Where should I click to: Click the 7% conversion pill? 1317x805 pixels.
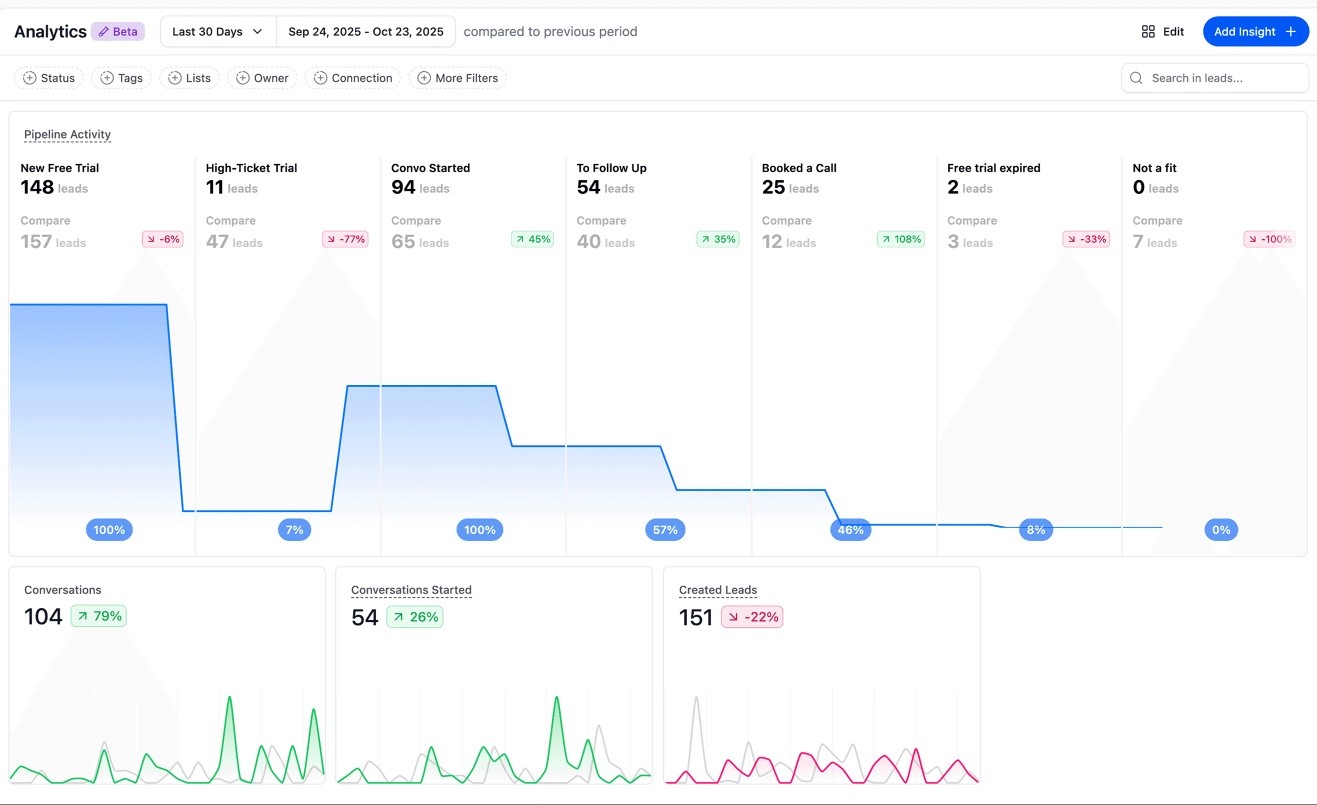[294, 530]
